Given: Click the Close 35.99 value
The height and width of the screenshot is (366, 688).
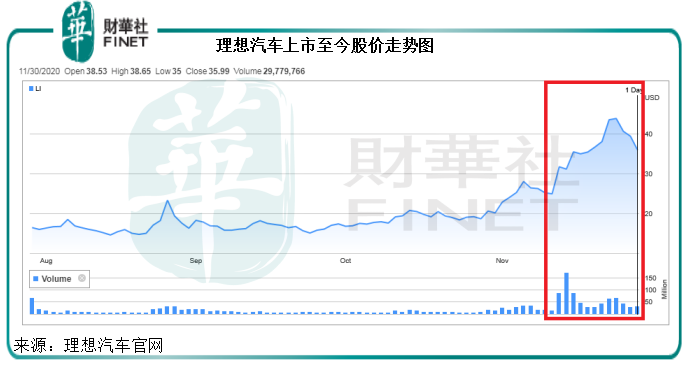Looking at the screenshot, I should 207,71.
